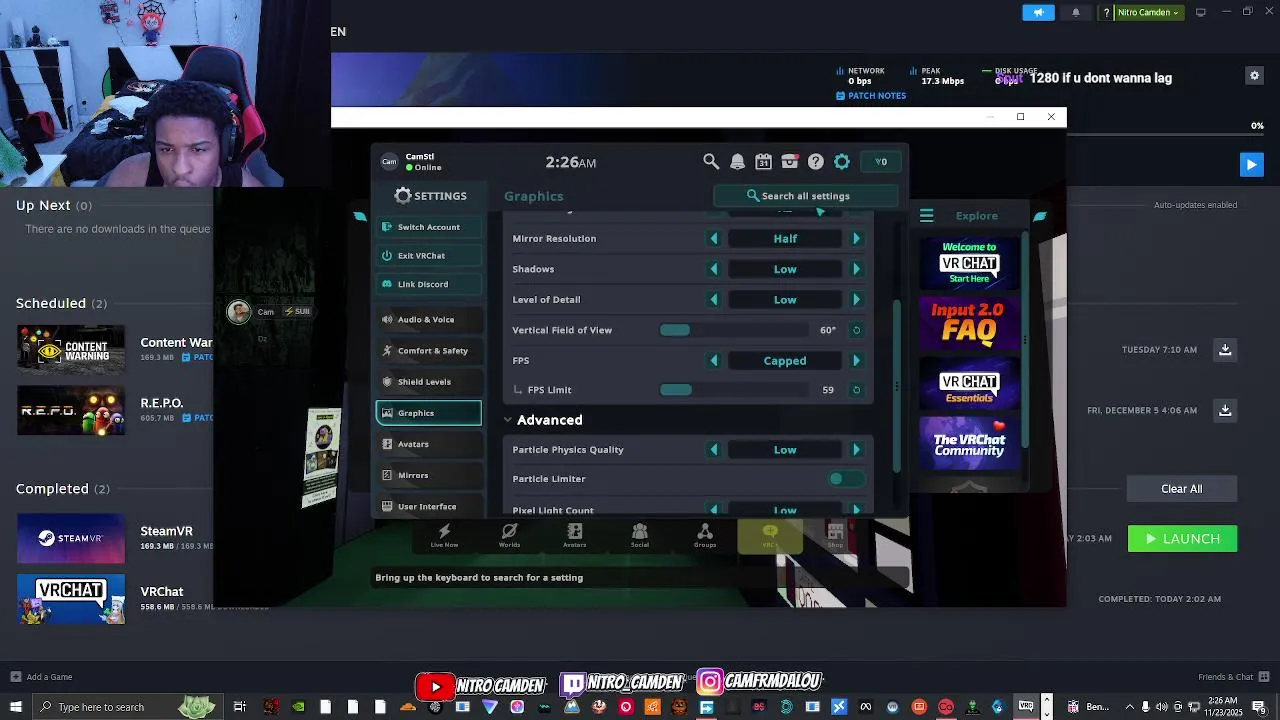Image resolution: width=1280 pixels, height=720 pixels.
Task: Click Exit VRChat button
Action: [428, 256]
